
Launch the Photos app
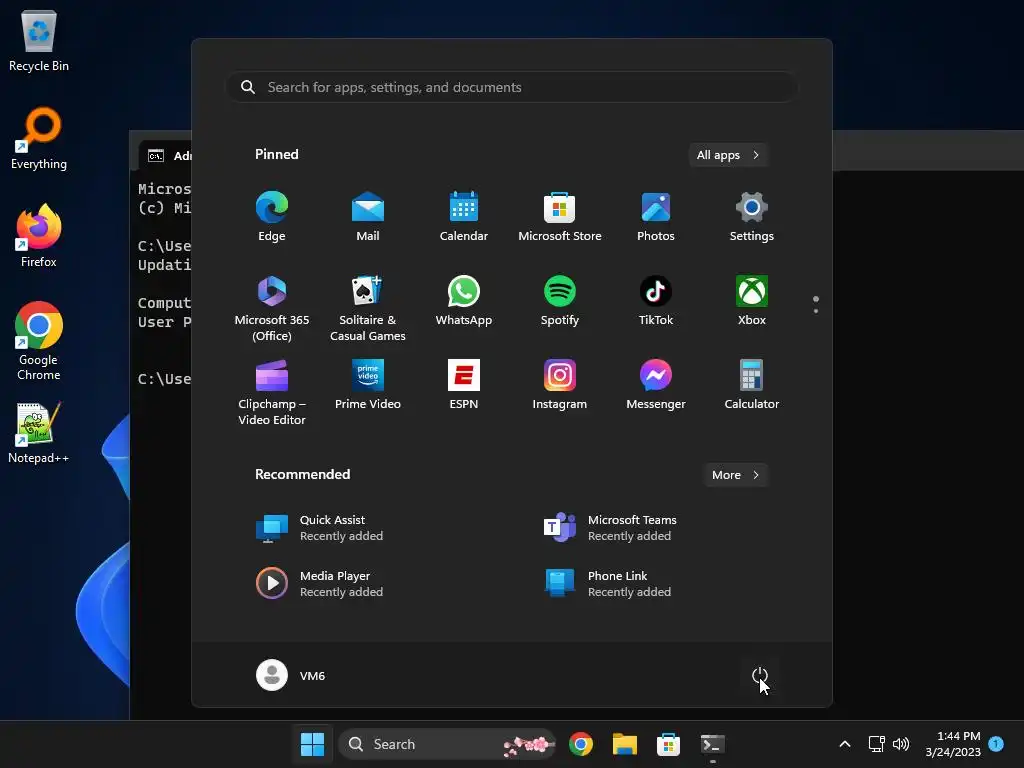point(656,217)
